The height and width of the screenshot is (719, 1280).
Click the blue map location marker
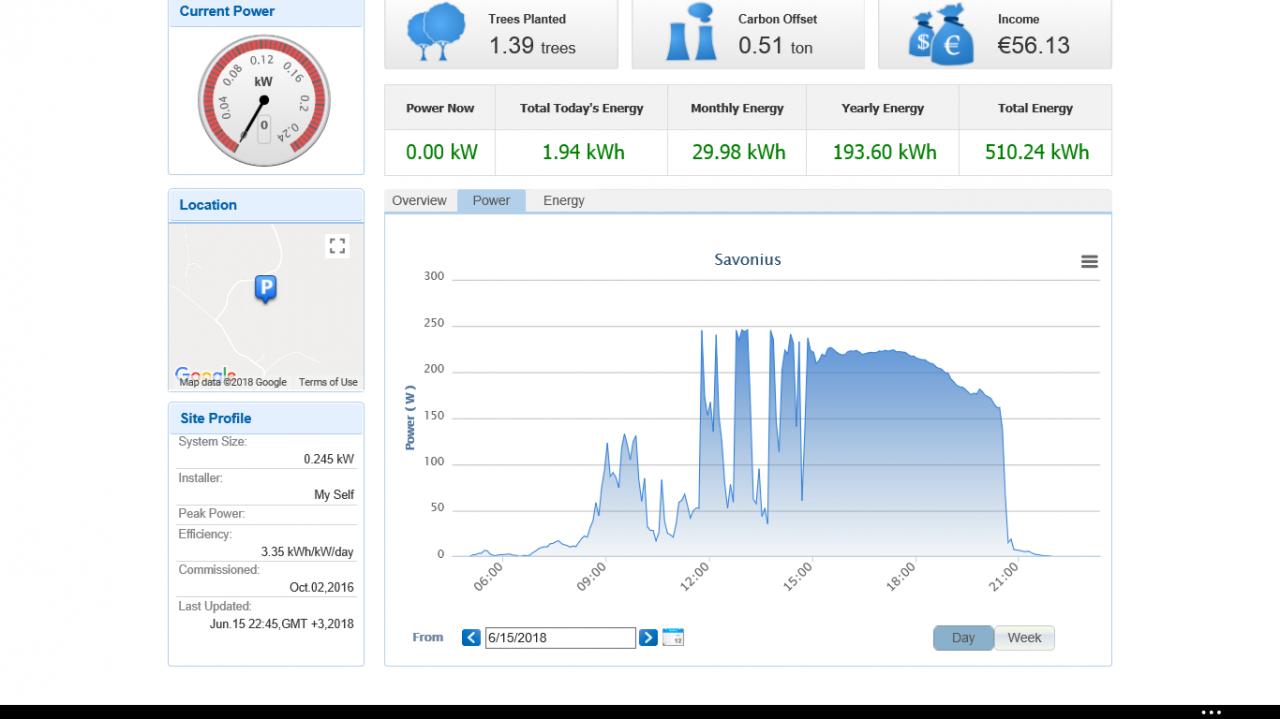pyautogui.click(x=265, y=289)
